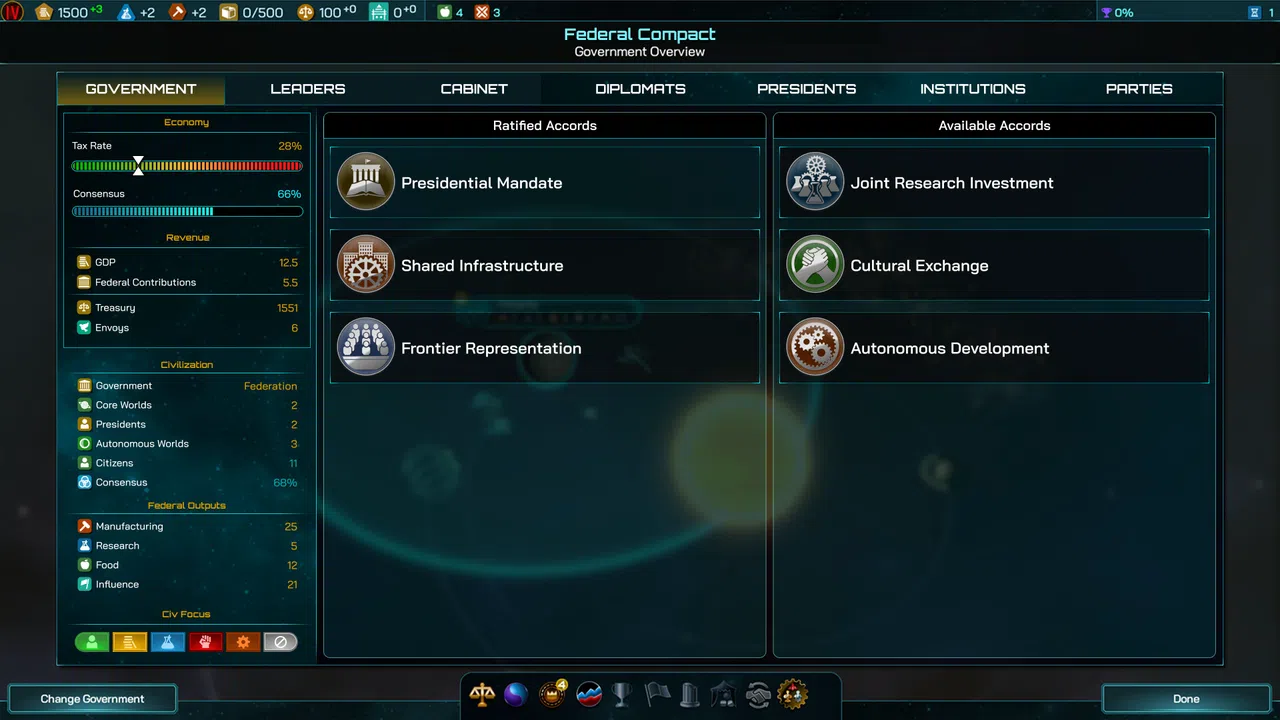Click the flag icon in bottom toolbar

click(x=657, y=694)
